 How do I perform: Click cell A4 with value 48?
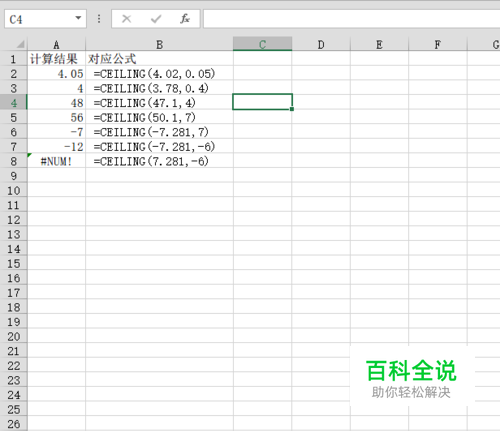56,103
